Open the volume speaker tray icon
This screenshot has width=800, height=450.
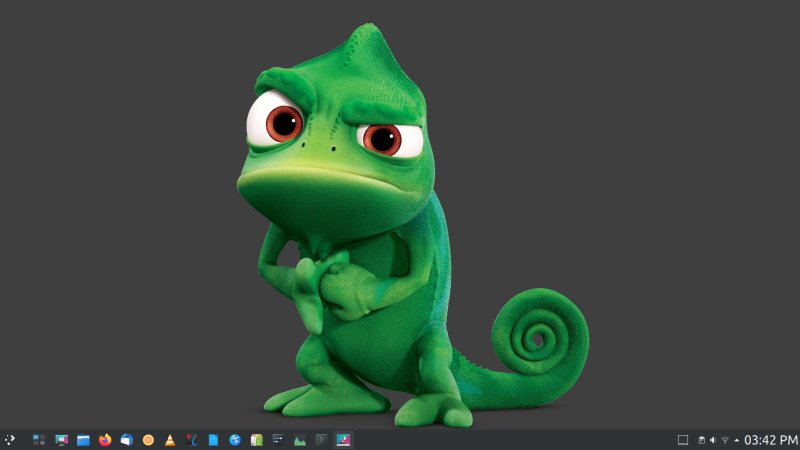point(713,440)
